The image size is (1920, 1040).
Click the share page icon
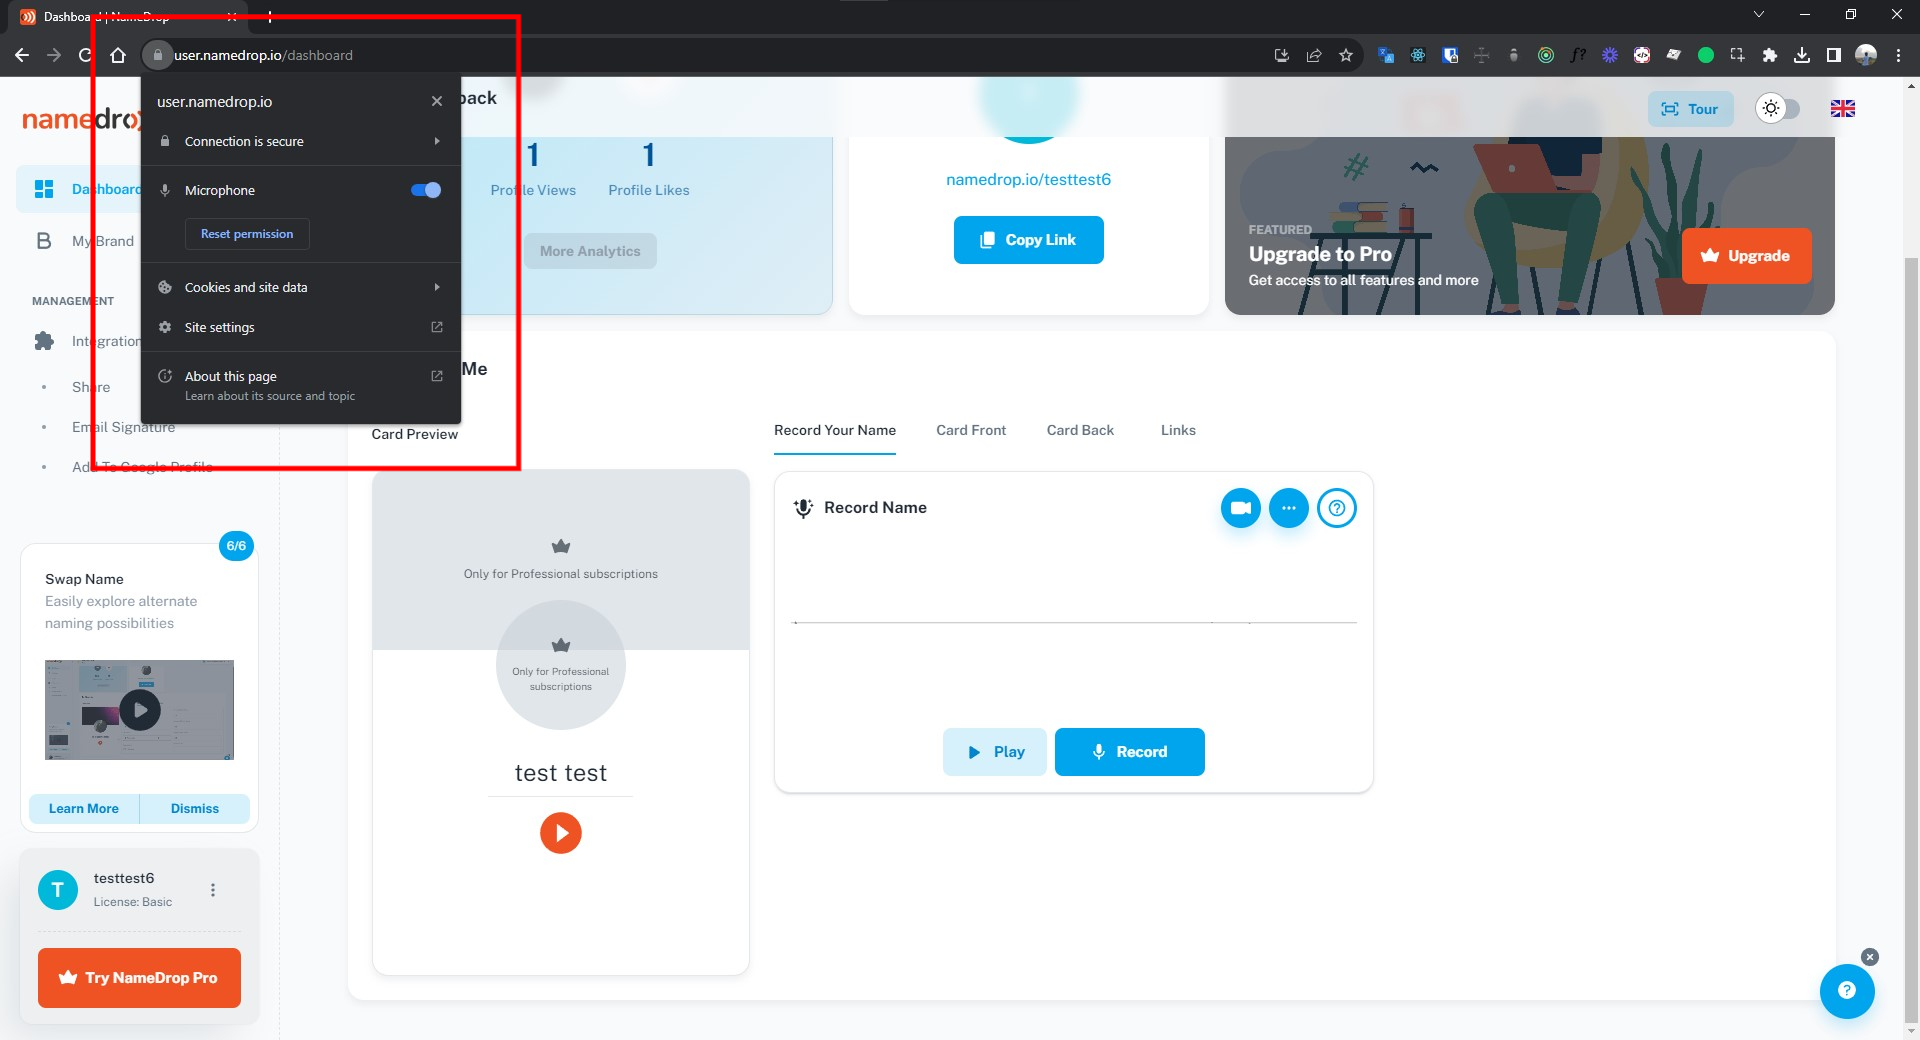pos(1314,55)
